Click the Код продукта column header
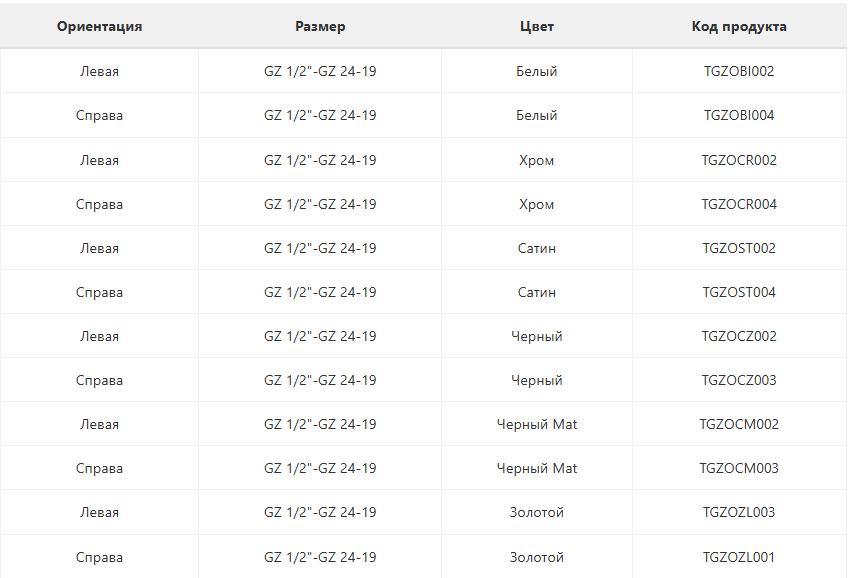This screenshot has height=578, width=866. [x=739, y=27]
